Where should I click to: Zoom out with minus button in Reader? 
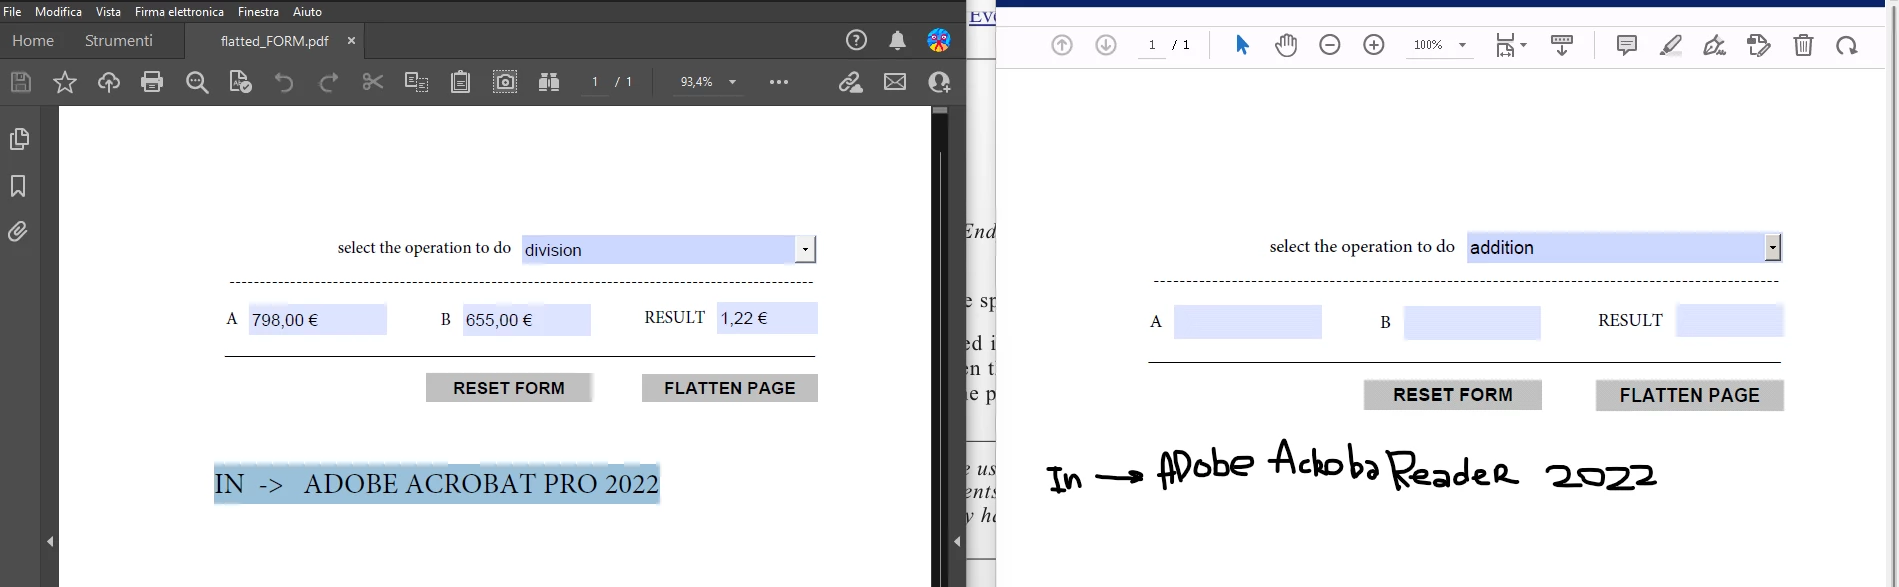pos(1330,45)
